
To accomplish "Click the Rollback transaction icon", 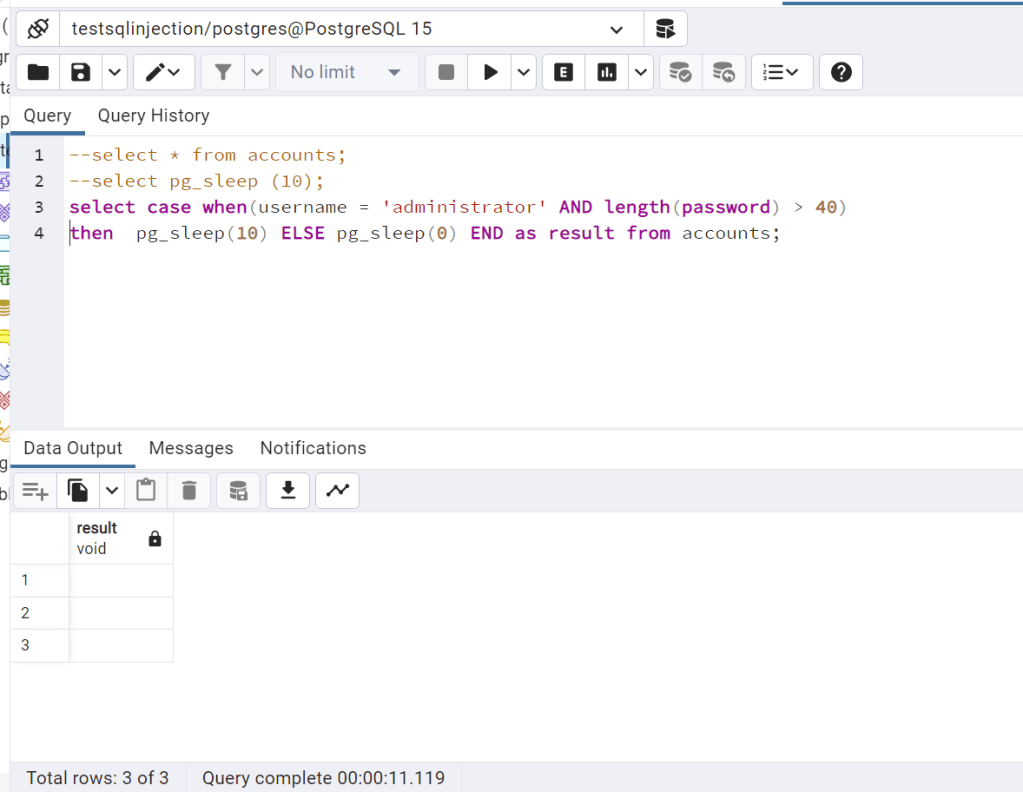I will pyautogui.click(x=723, y=72).
